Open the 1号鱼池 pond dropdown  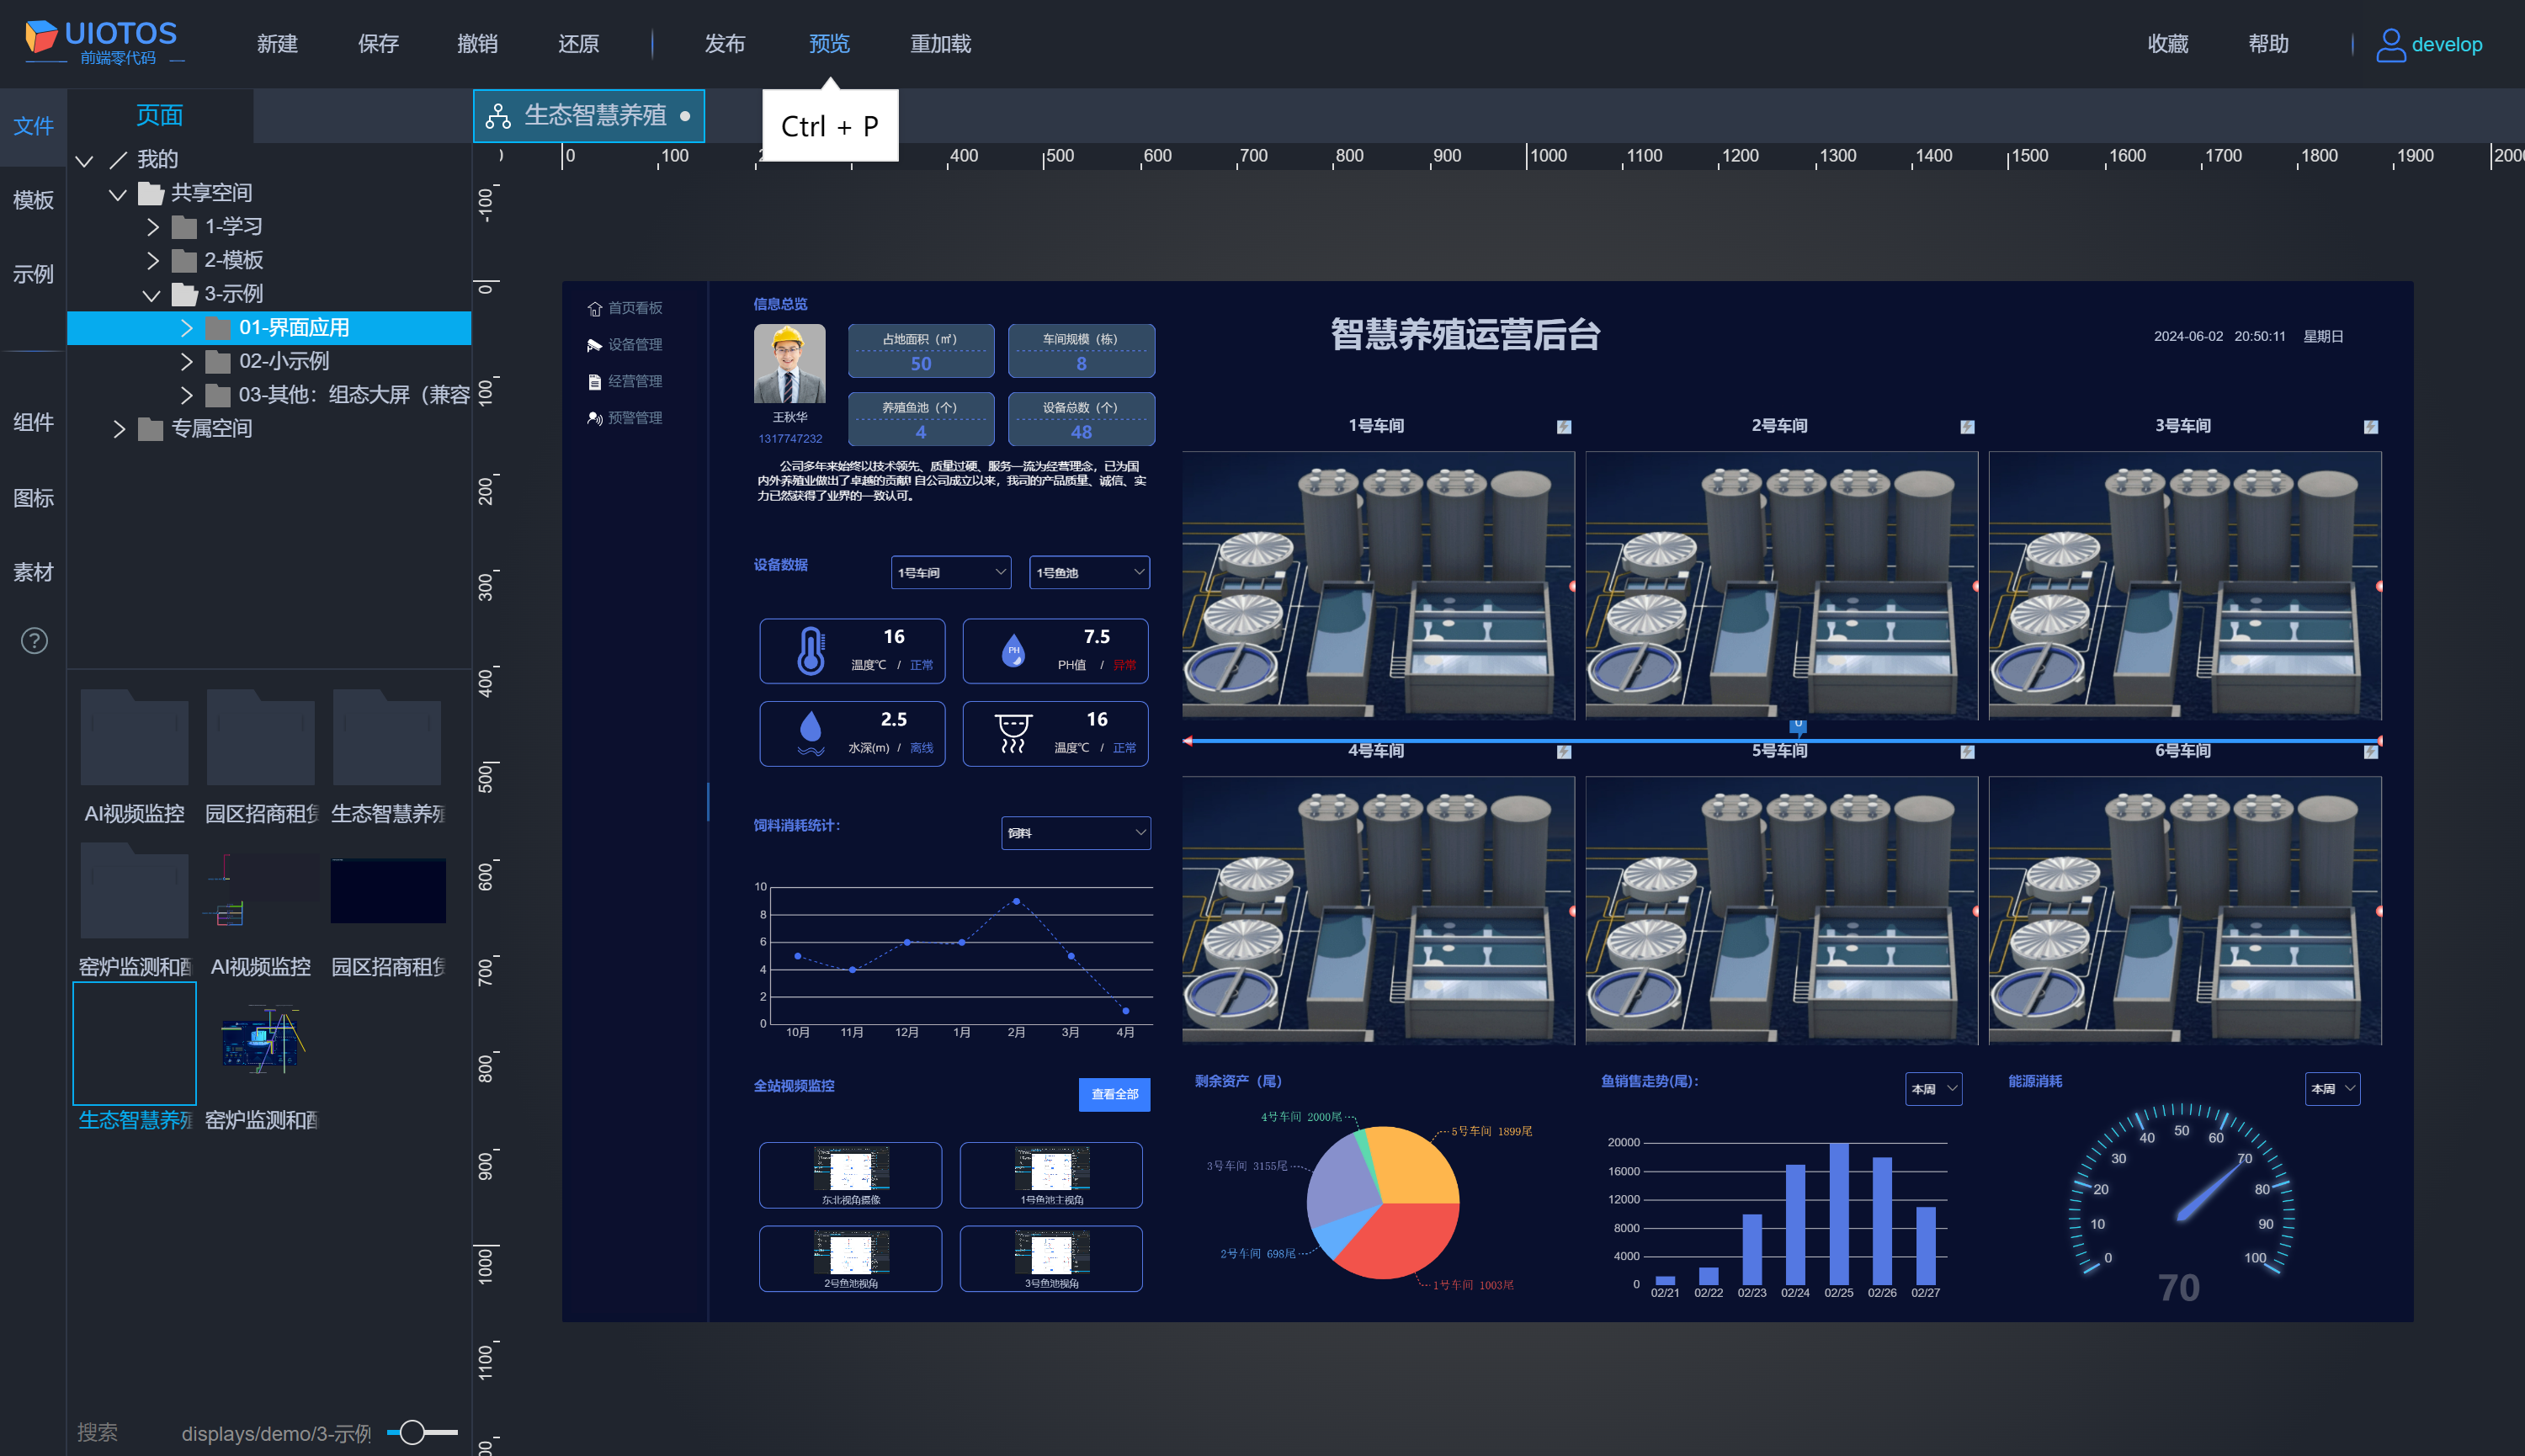[1089, 573]
